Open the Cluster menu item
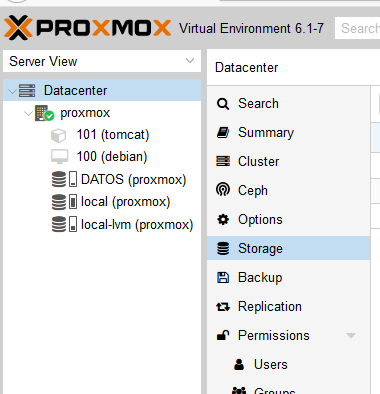 [288, 161]
